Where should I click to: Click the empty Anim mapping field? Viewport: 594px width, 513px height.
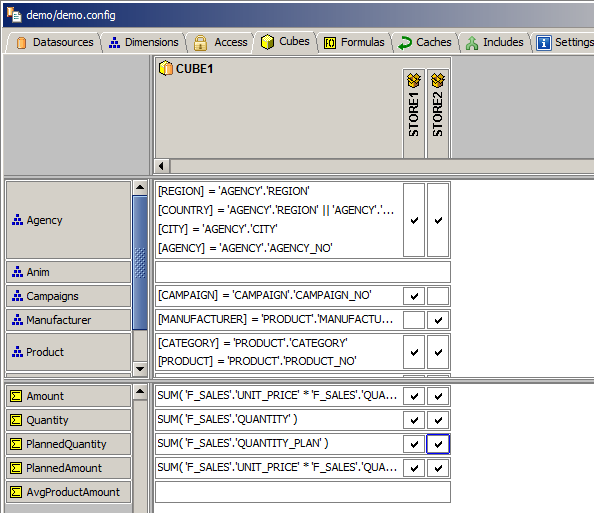click(303, 272)
